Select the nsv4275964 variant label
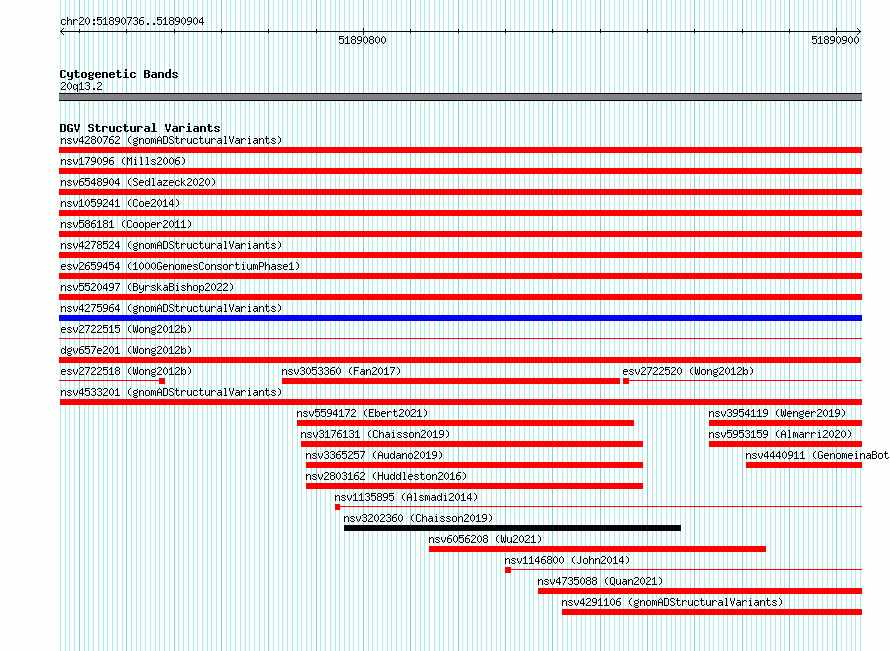This screenshot has height=651, width=890. (x=171, y=308)
